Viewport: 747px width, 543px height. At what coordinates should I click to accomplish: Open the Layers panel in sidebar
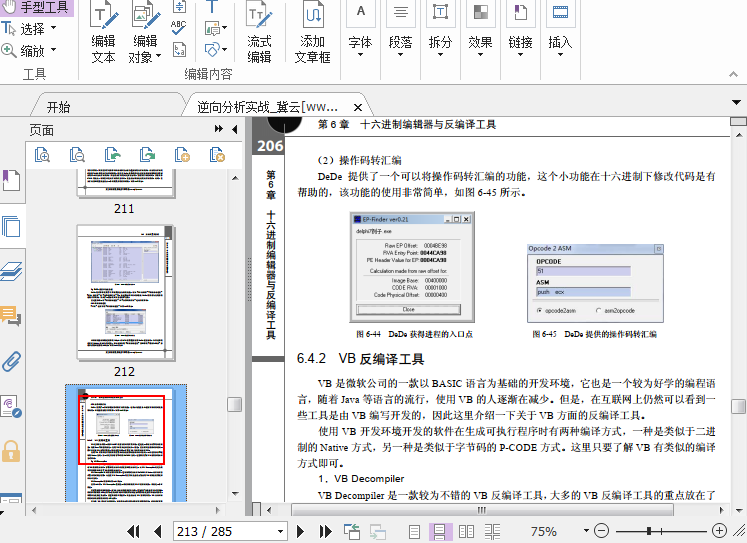[11, 271]
